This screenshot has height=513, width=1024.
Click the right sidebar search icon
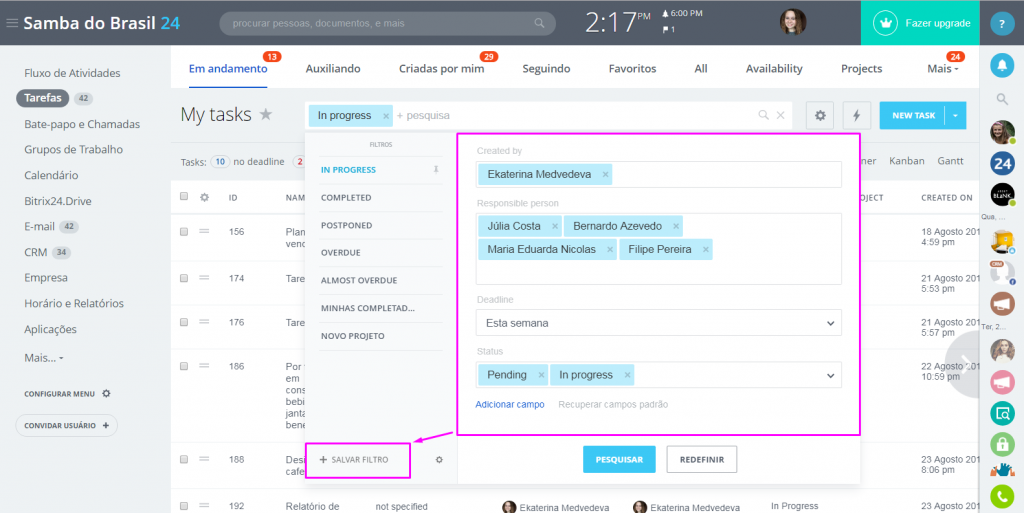1002,99
